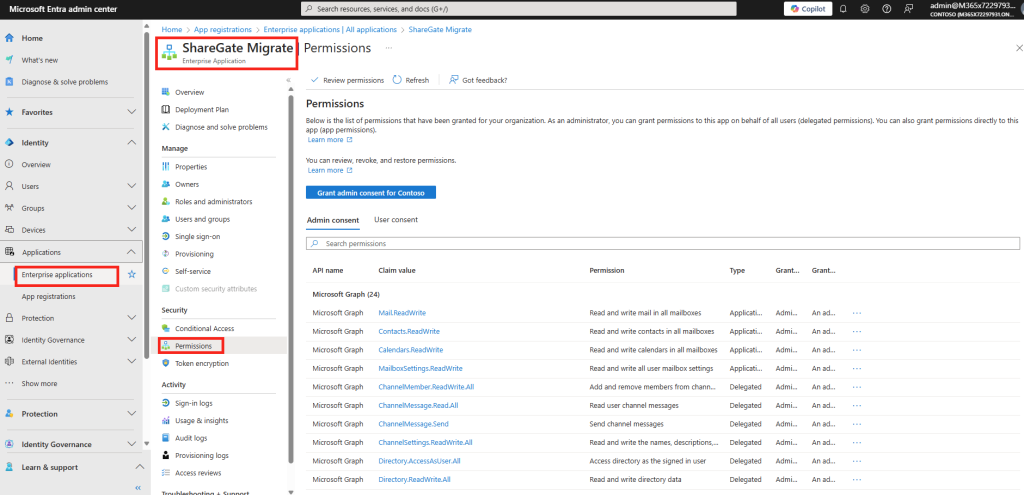Open the Mail.ReadWrite claim link
The image size is (1024, 495).
pos(402,313)
